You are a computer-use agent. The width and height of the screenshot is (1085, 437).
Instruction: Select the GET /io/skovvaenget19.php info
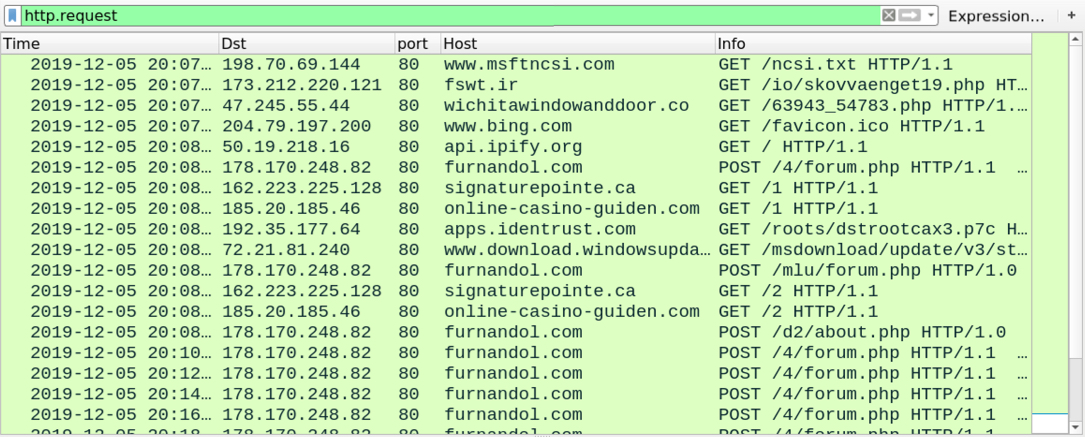pyautogui.click(x=873, y=85)
